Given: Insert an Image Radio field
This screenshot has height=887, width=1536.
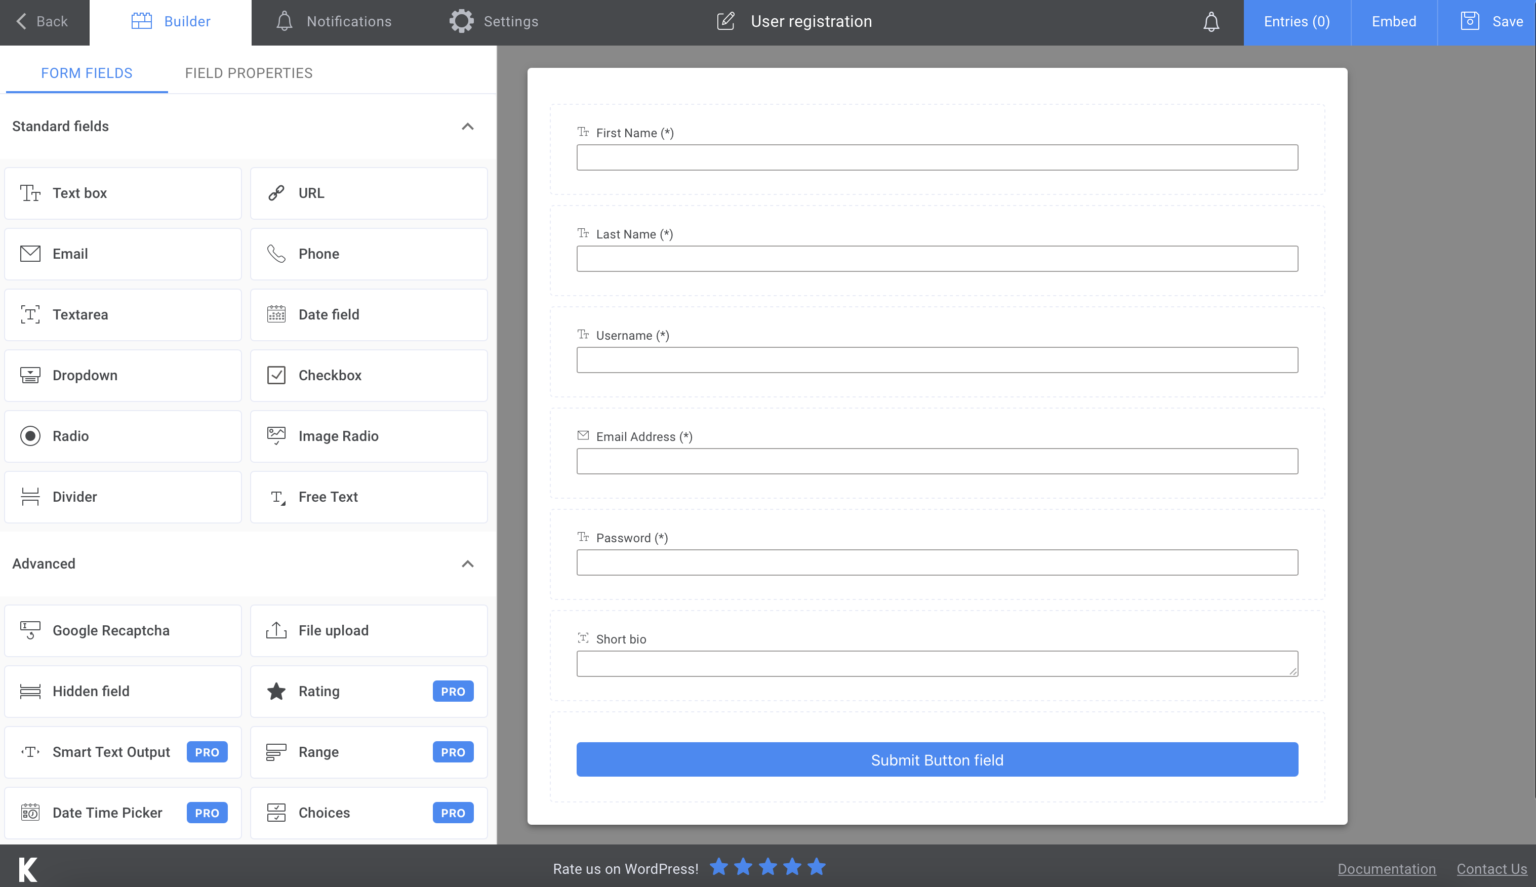Looking at the screenshot, I should pos(368,437).
